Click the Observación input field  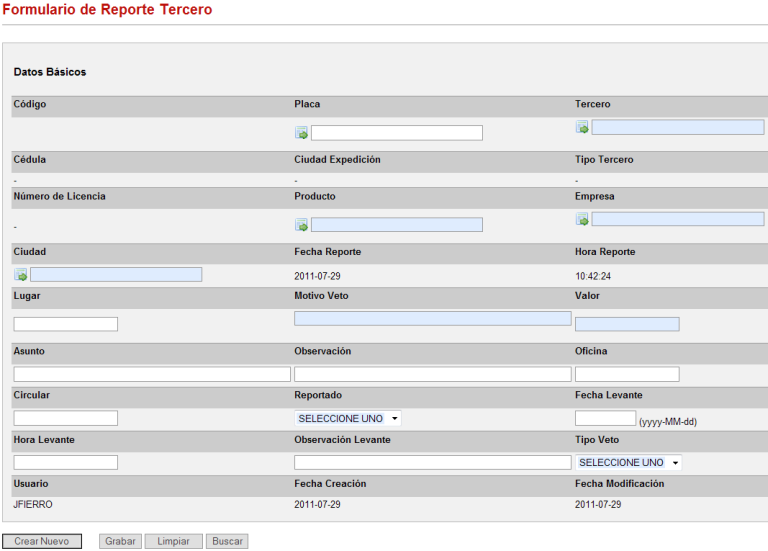click(x=432, y=374)
